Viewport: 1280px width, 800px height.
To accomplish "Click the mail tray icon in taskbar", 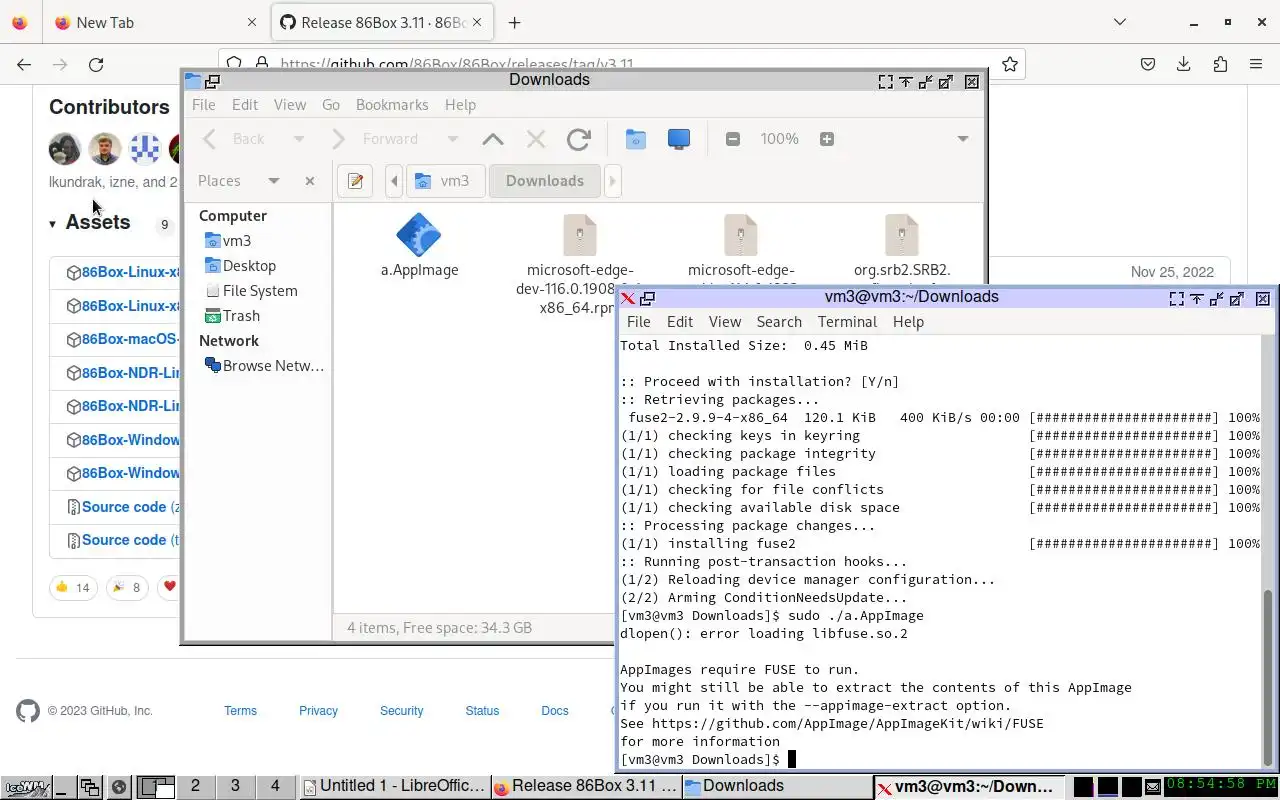I will (1152, 787).
